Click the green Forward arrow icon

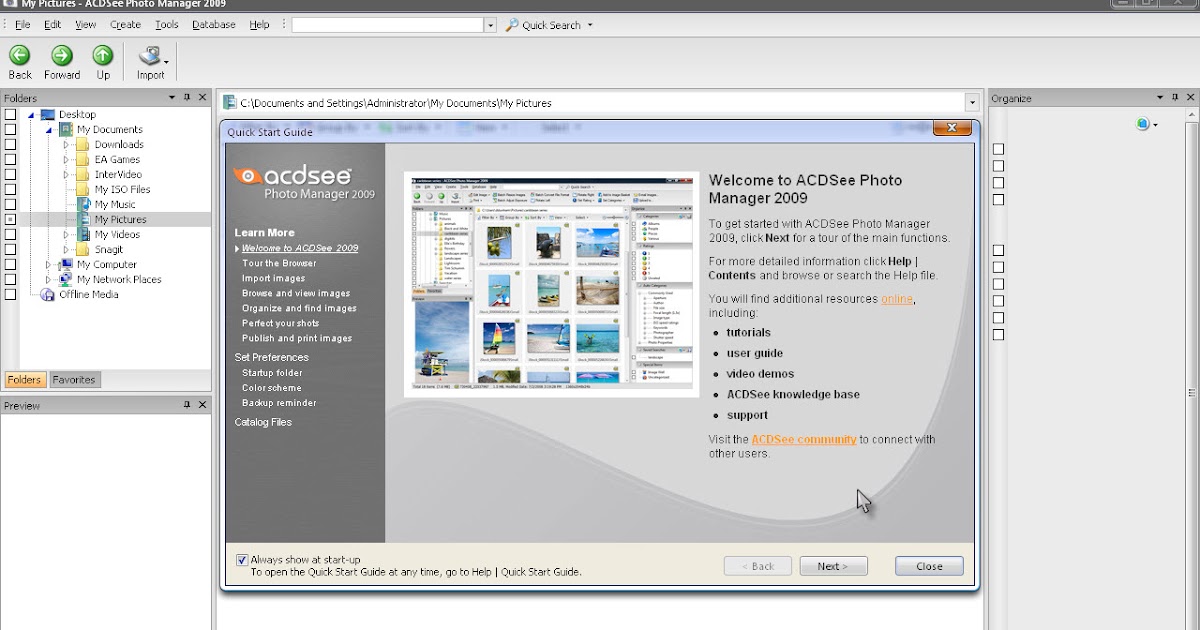coord(62,56)
